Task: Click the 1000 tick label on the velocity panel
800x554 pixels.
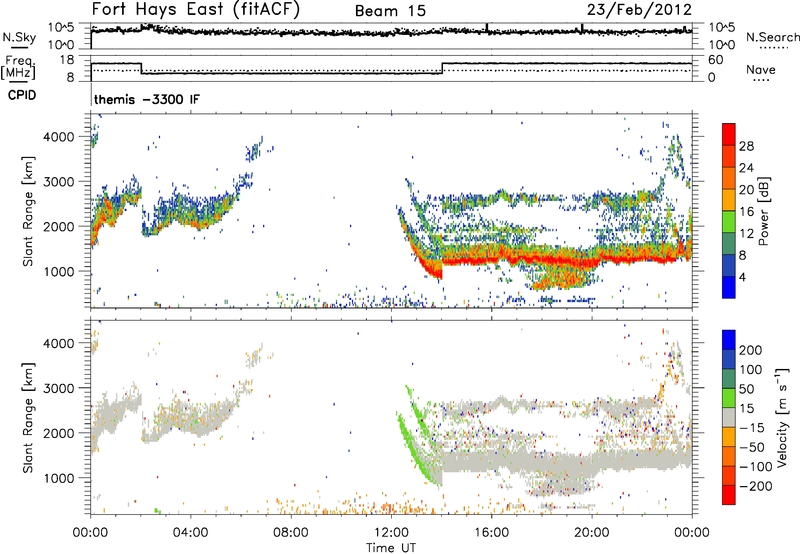Action: [59, 479]
